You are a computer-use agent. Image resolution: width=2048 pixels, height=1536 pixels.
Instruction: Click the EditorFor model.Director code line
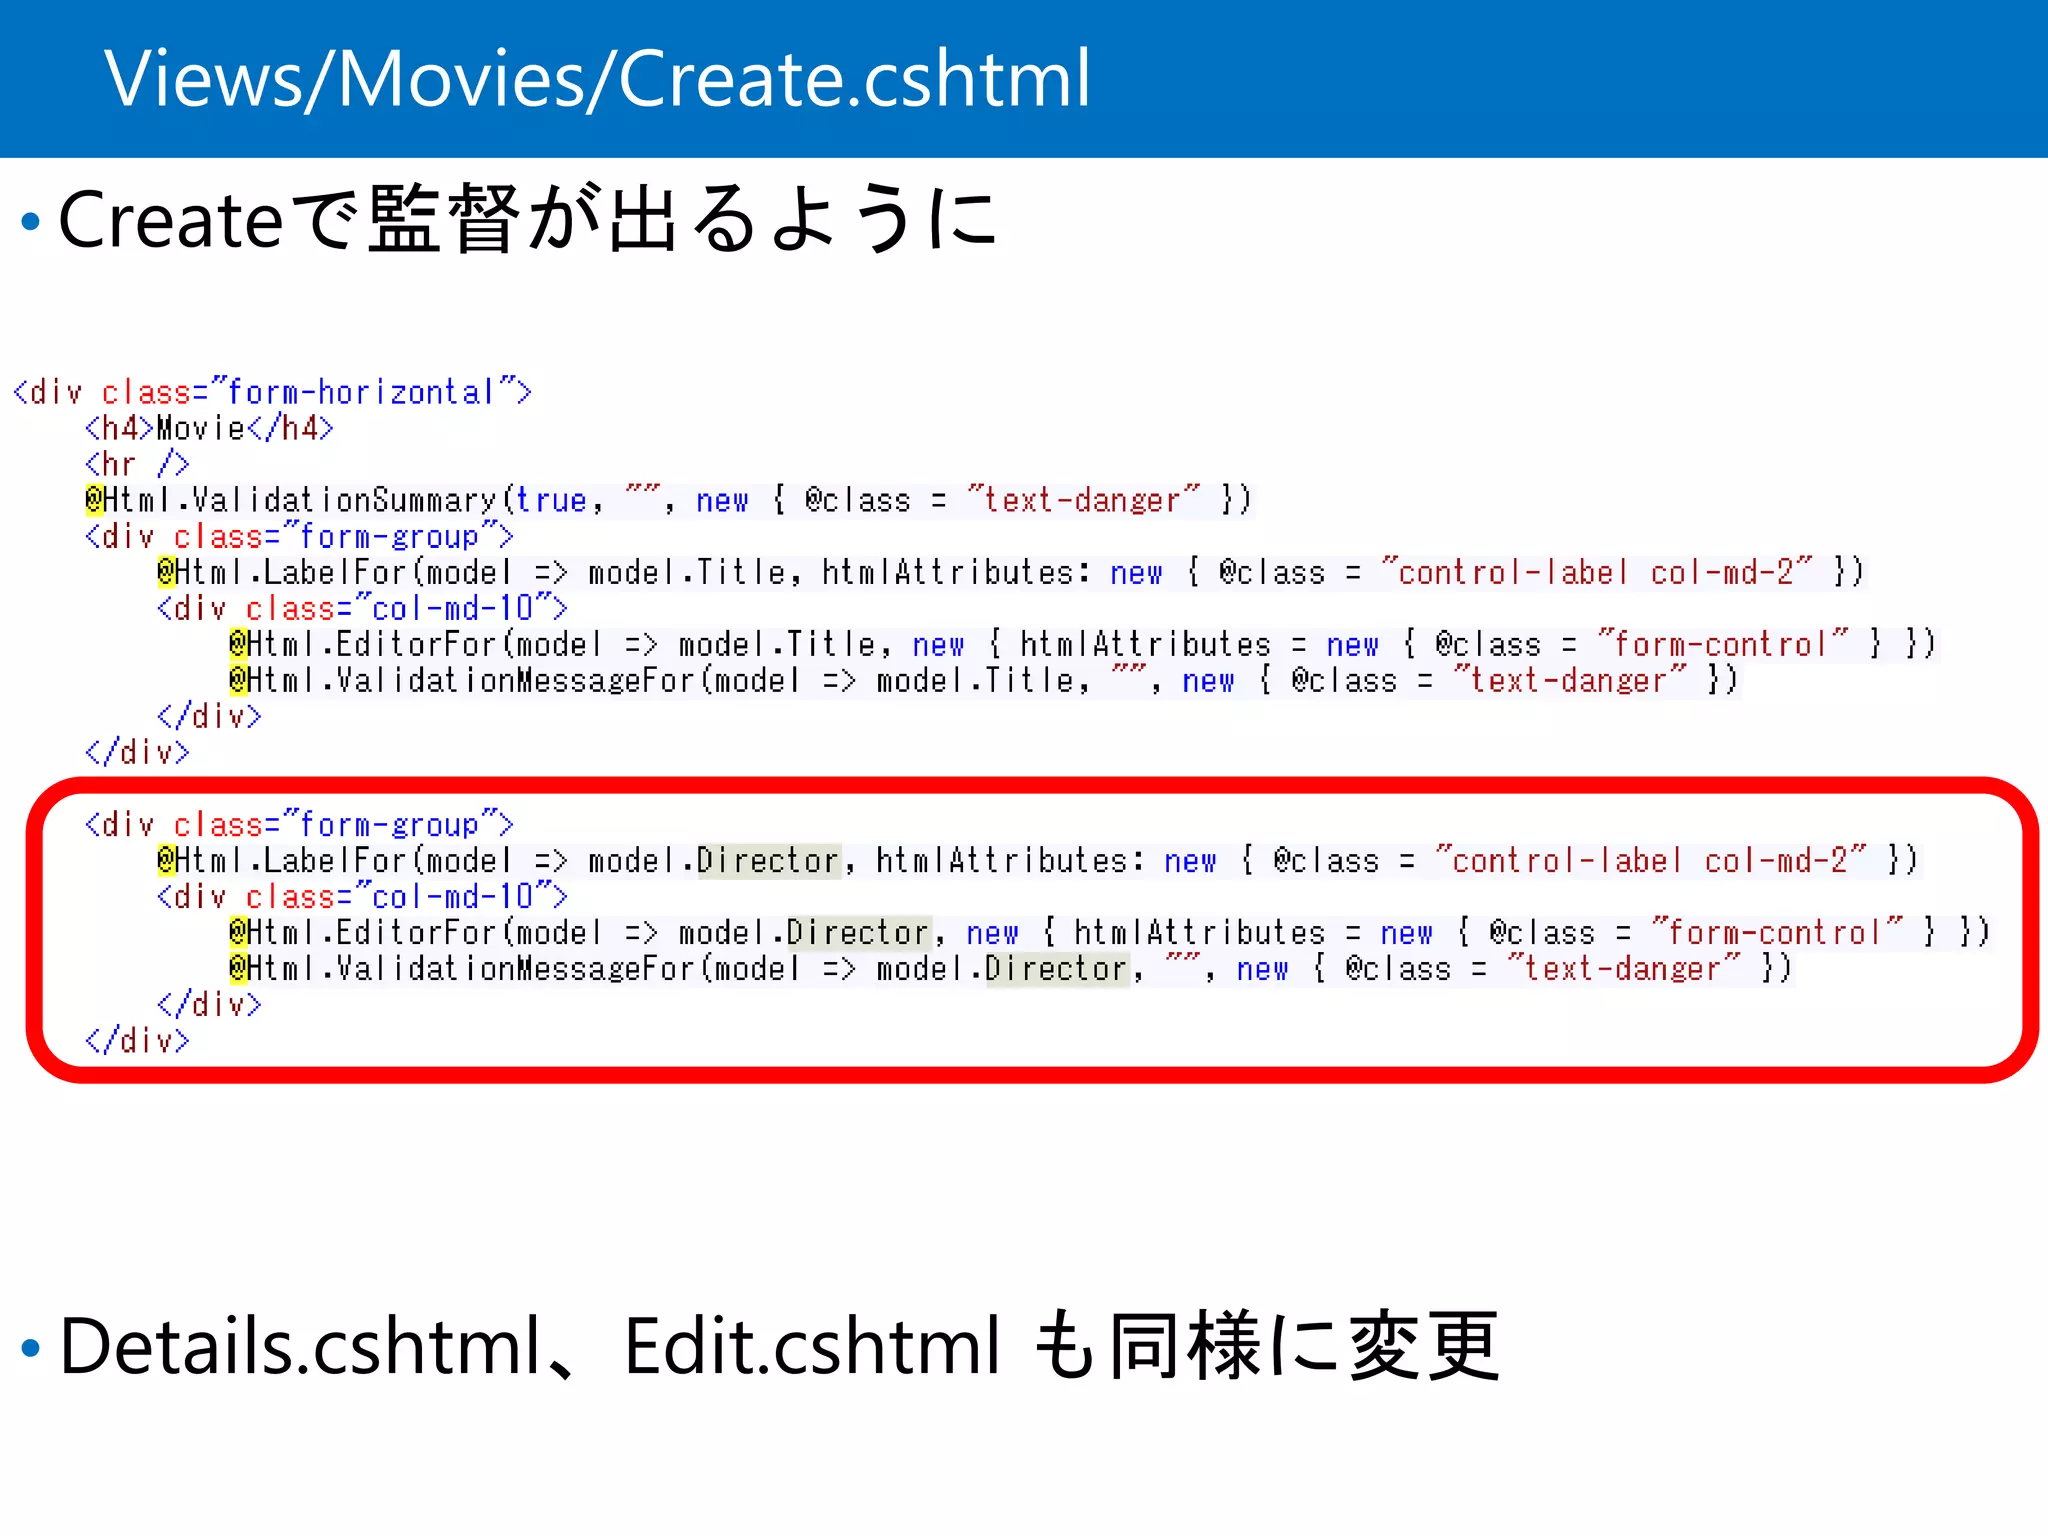(1110, 932)
